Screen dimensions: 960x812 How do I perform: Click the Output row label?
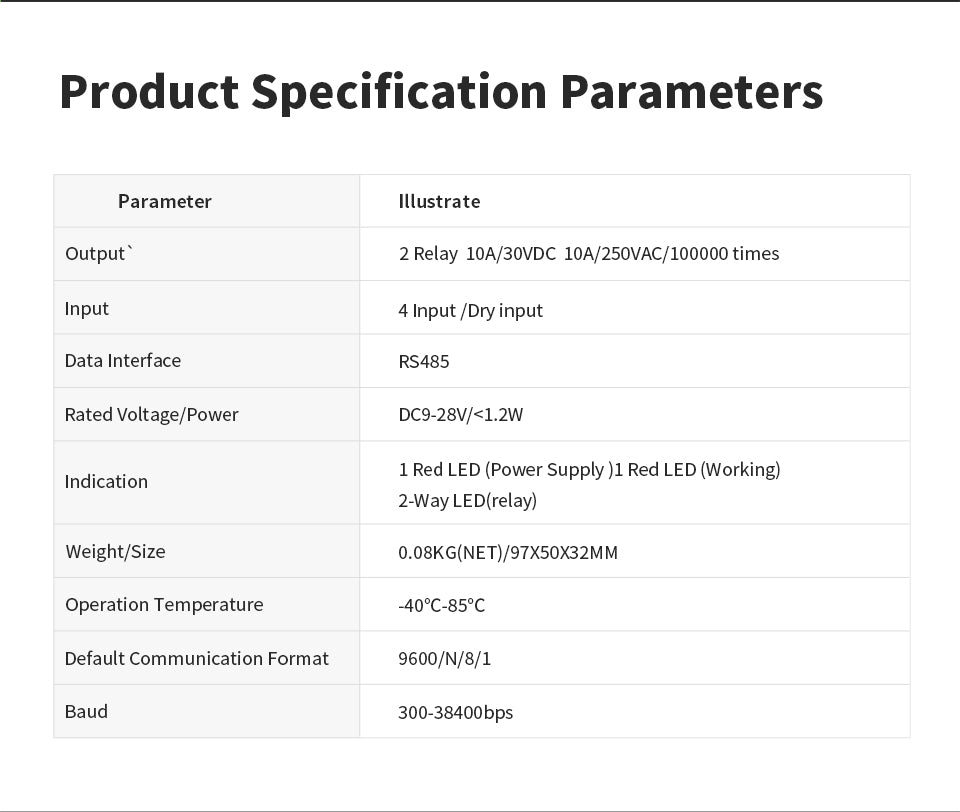tap(99, 254)
